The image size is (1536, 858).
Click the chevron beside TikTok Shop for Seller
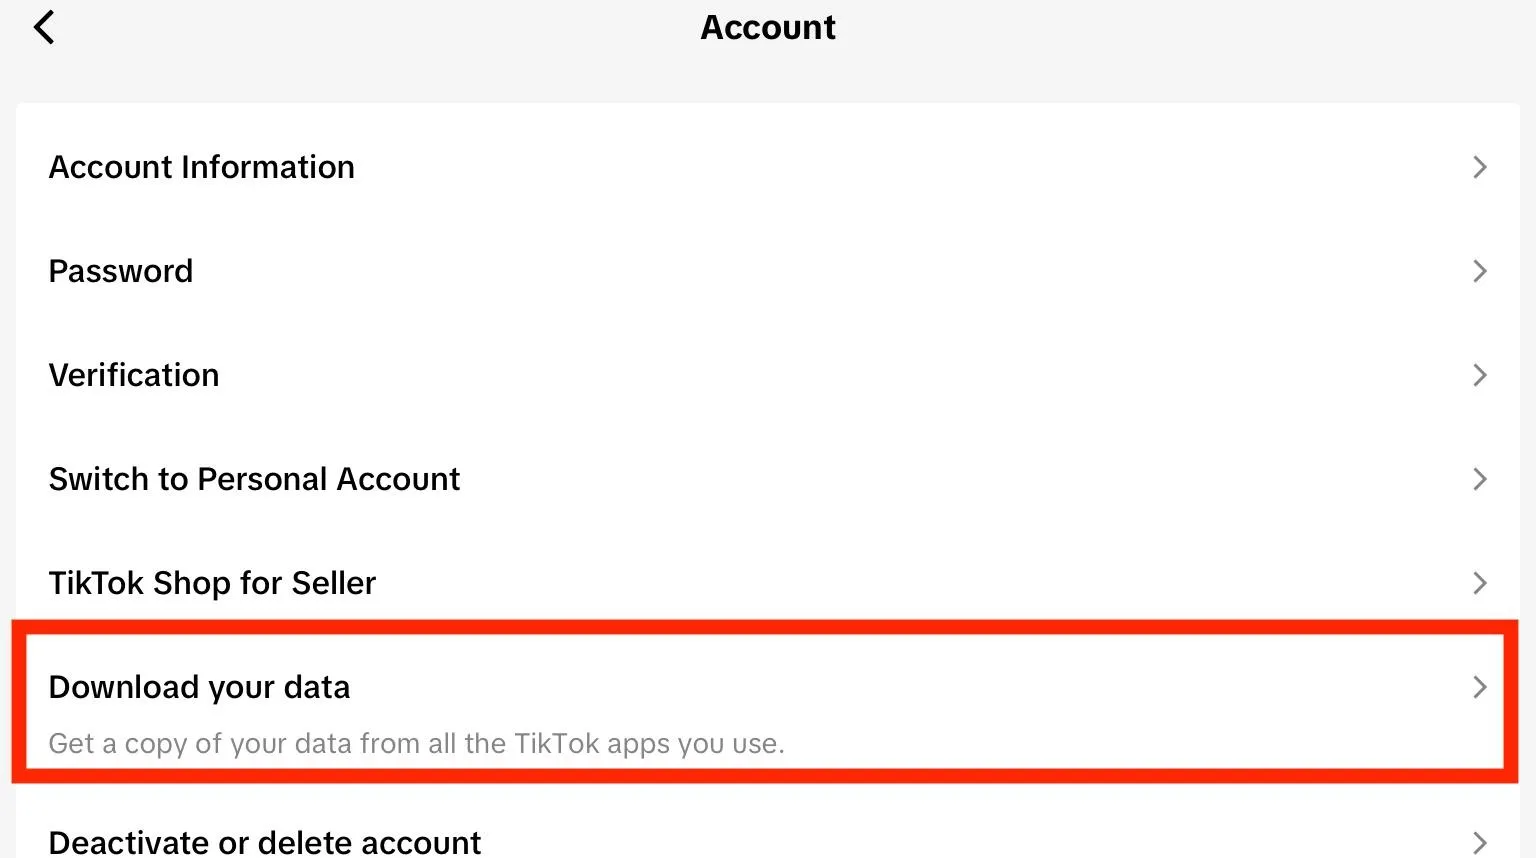[1480, 583]
